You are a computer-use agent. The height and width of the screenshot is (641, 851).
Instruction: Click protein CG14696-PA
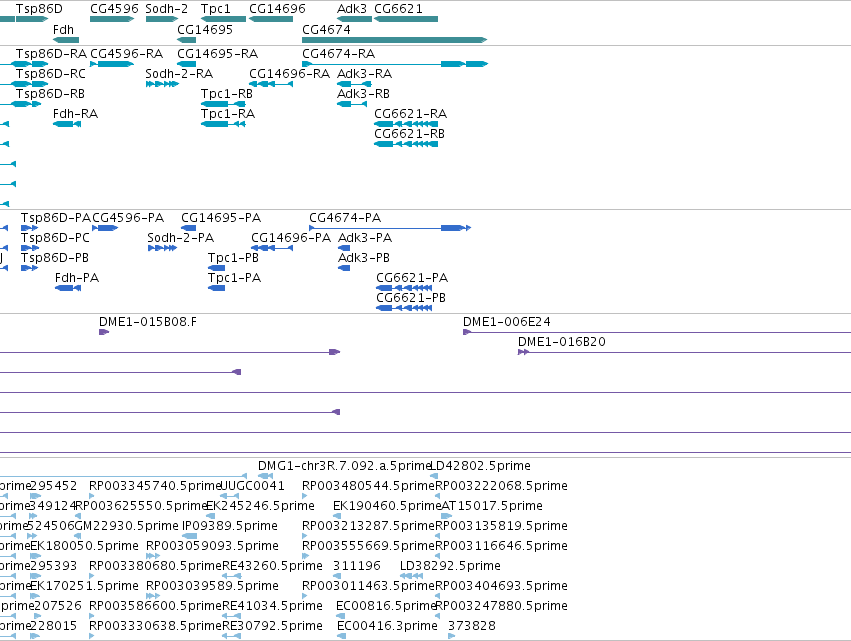(291, 238)
